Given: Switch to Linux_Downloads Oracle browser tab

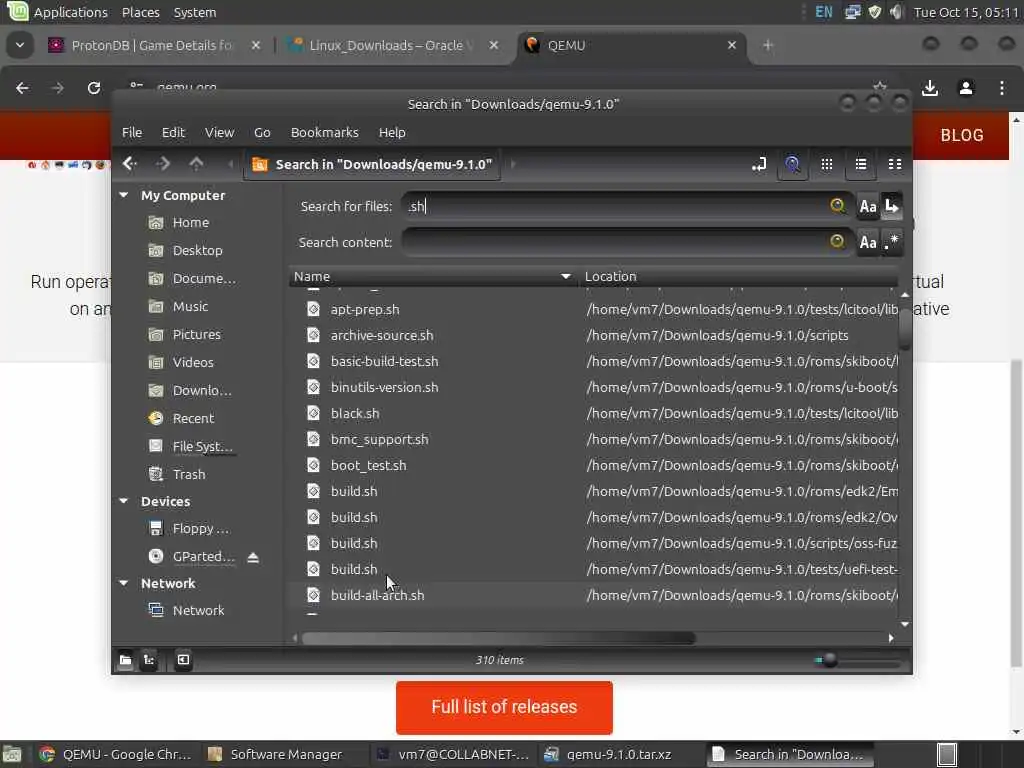Looking at the screenshot, I should (394, 45).
